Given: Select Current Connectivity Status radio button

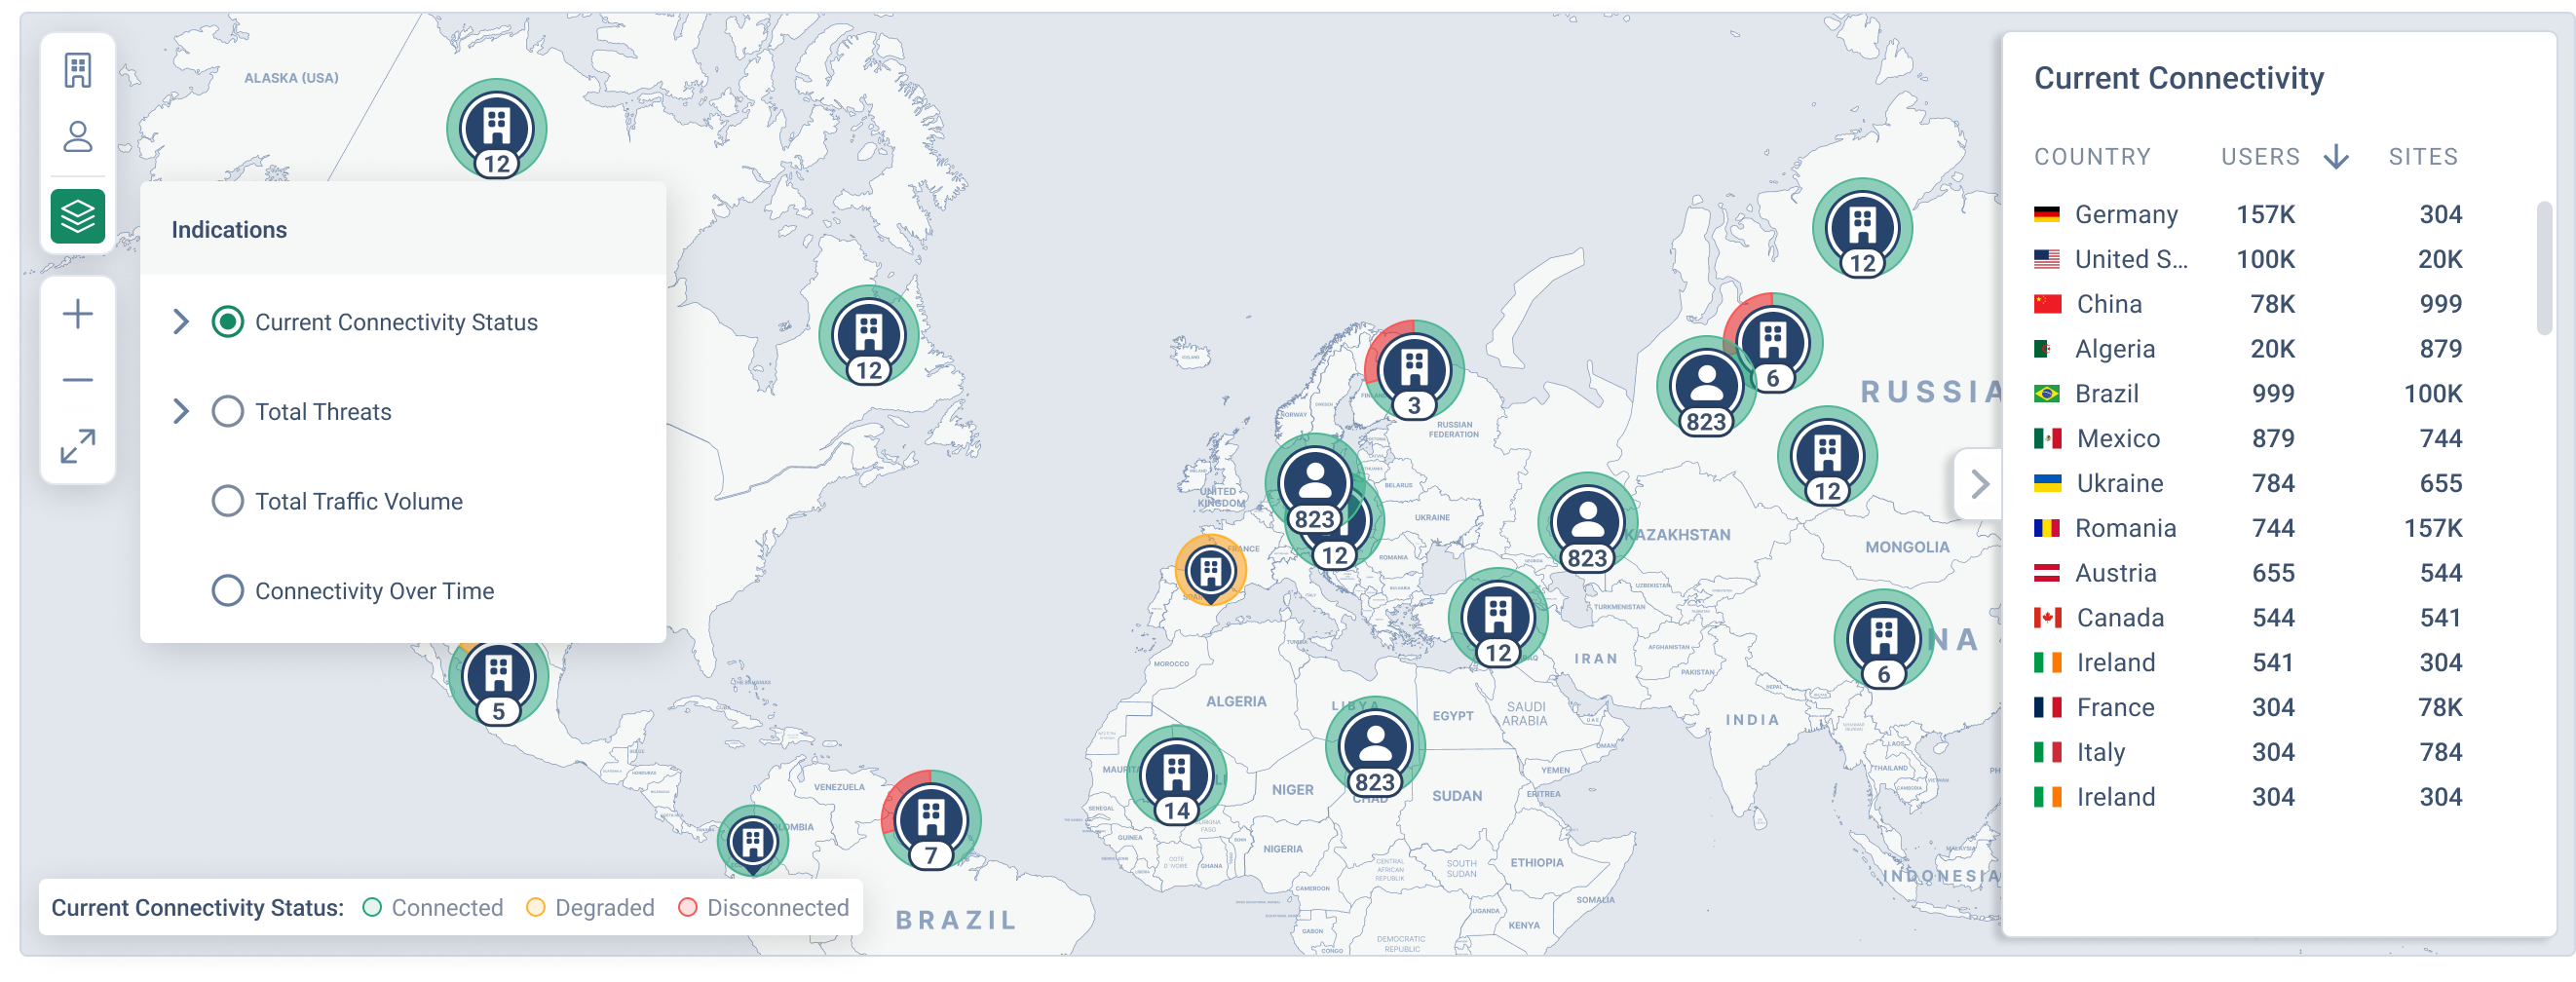Looking at the screenshot, I should [228, 322].
